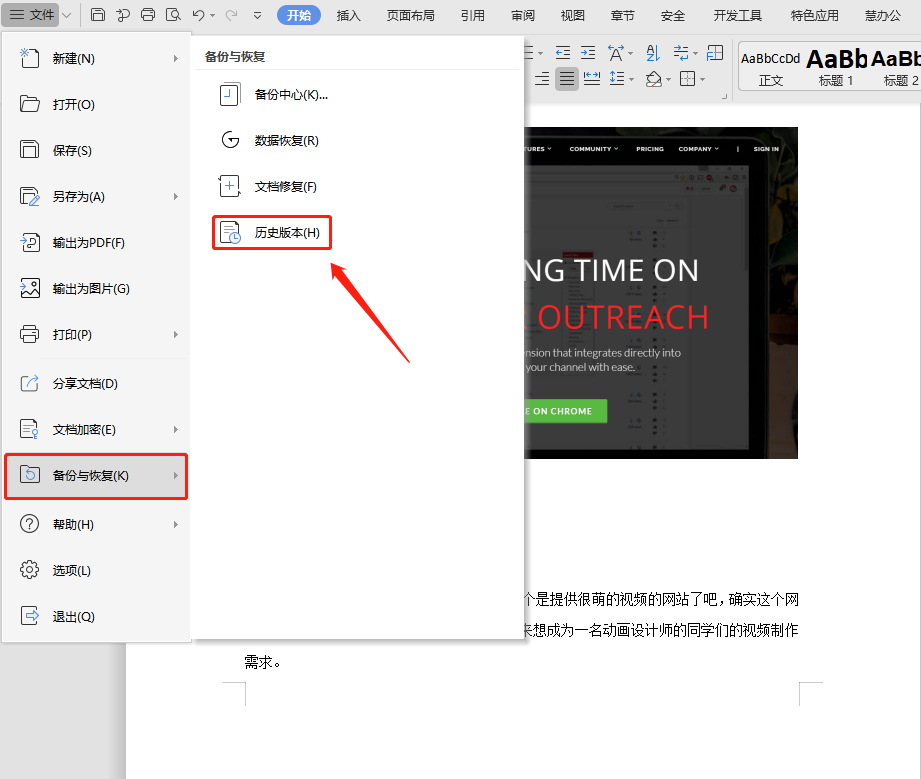Choose 分享文档(D) menu entry
Image resolution: width=921 pixels, height=779 pixels.
[96, 383]
